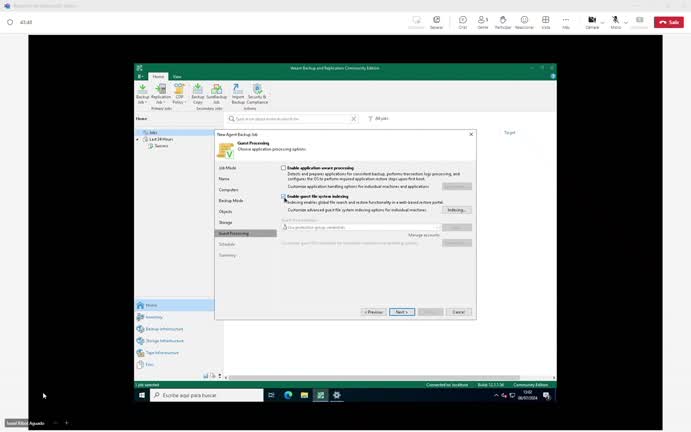
Task: Open File Explorer from the taskbar
Action: pos(304,395)
